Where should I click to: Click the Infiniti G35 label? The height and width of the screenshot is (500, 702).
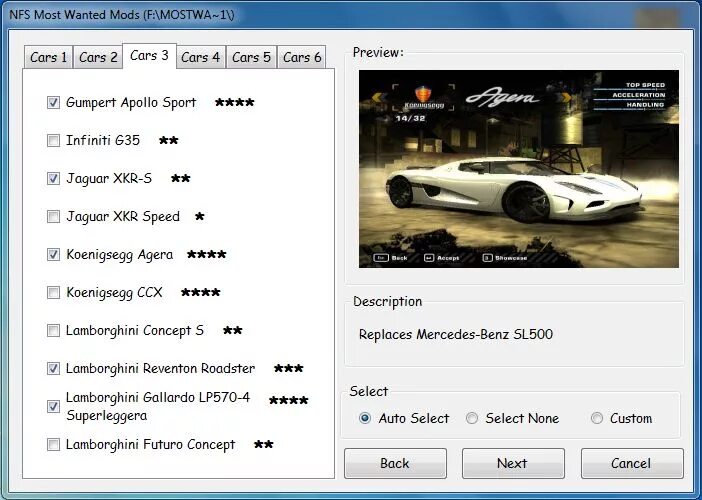103,141
